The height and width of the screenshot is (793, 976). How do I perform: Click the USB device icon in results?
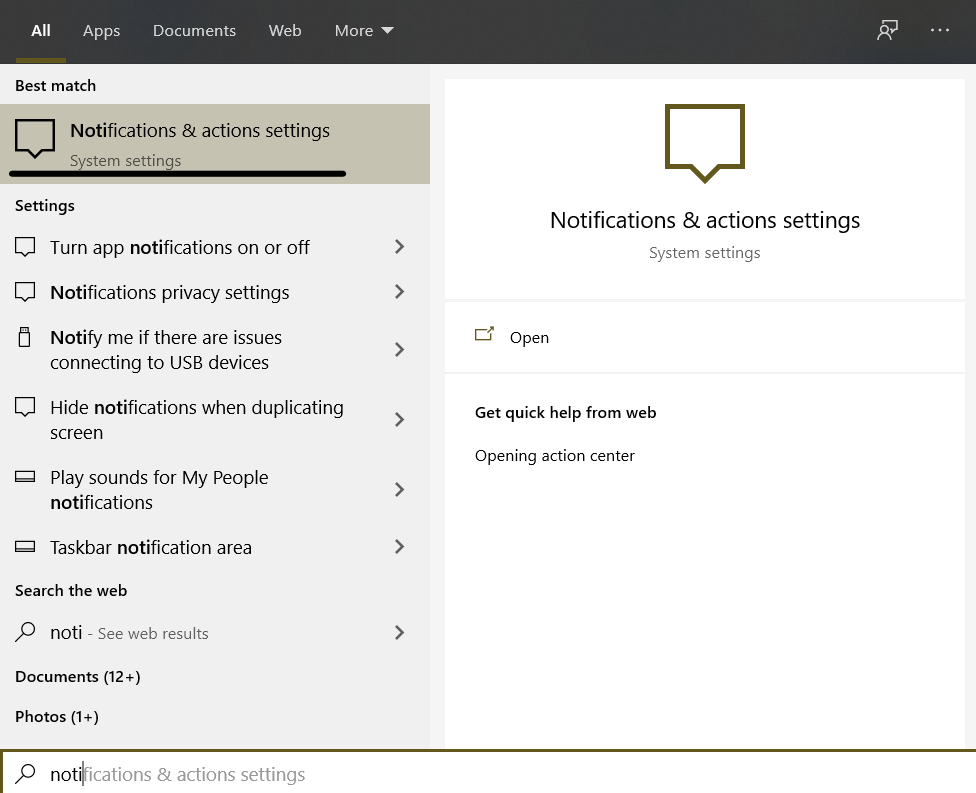point(25,338)
